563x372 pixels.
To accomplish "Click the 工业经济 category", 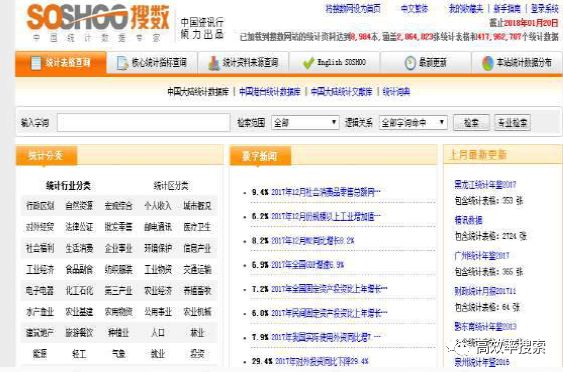I will (40, 269).
